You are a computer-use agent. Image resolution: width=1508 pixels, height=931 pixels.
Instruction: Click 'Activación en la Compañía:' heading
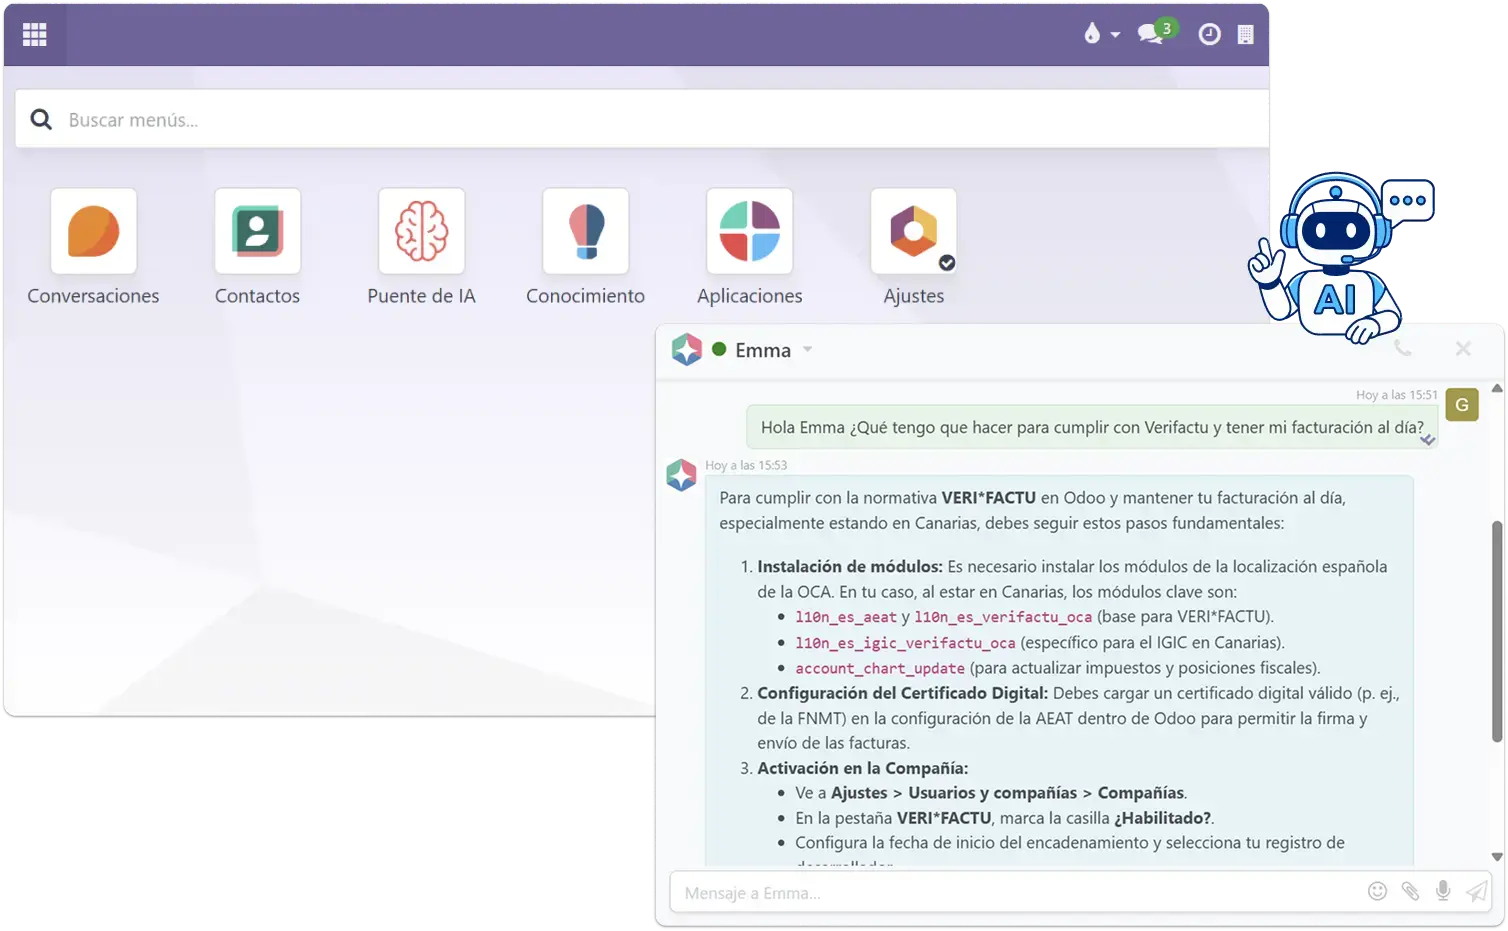click(x=863, y=768)
